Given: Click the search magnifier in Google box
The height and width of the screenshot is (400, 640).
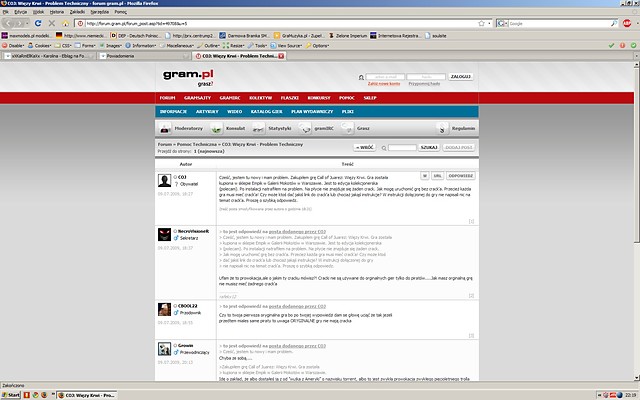Looking at the screenshot, I should 613,24.
